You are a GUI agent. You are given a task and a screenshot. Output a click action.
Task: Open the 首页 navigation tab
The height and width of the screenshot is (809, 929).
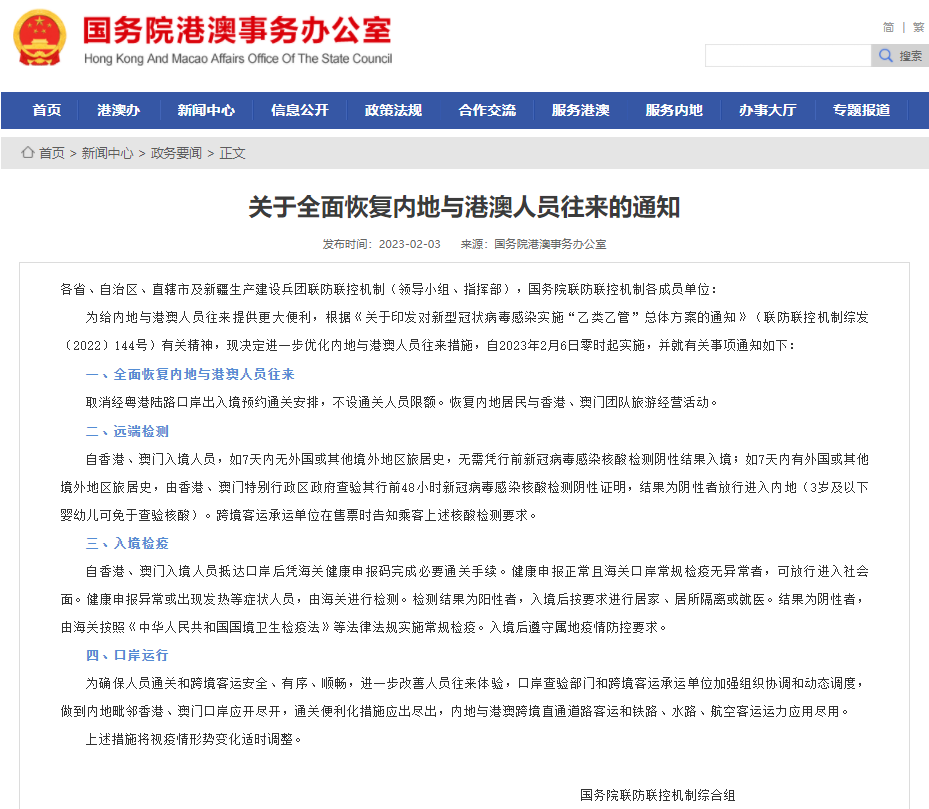[x=46, y=110]
